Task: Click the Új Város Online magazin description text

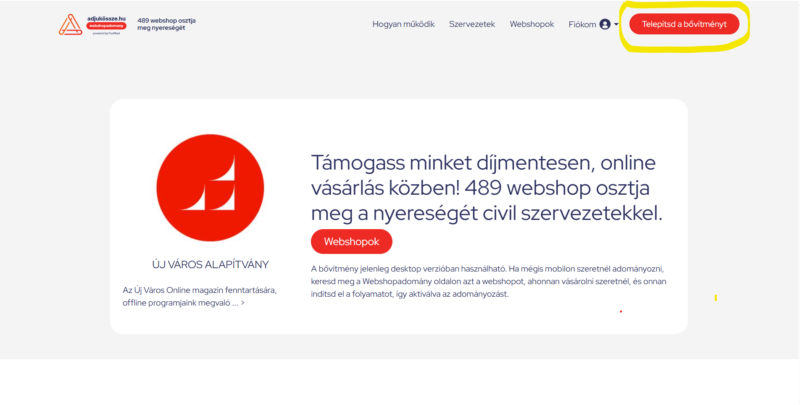Action: (x=199, y=296)
